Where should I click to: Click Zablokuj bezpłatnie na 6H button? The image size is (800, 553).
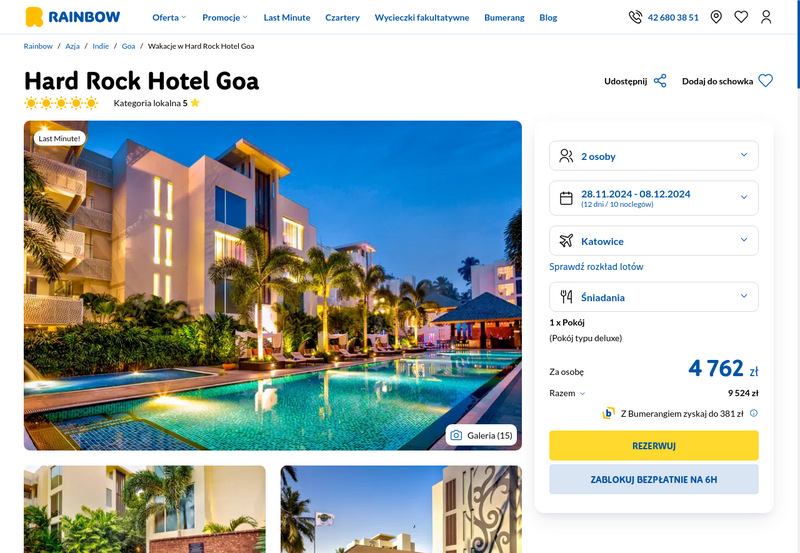[654, 480]
